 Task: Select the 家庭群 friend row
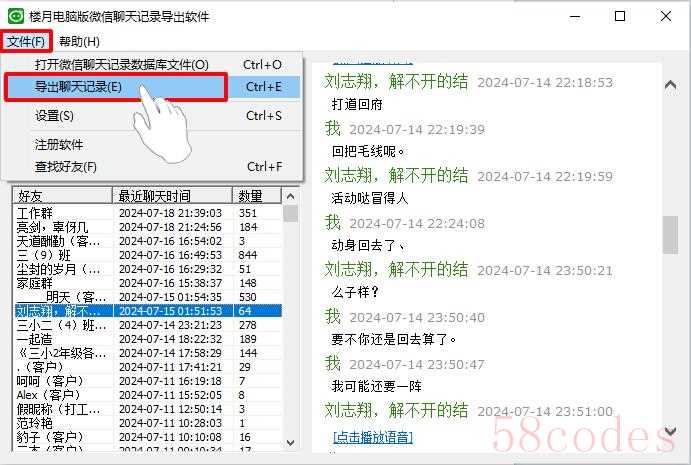coord(148,283)
